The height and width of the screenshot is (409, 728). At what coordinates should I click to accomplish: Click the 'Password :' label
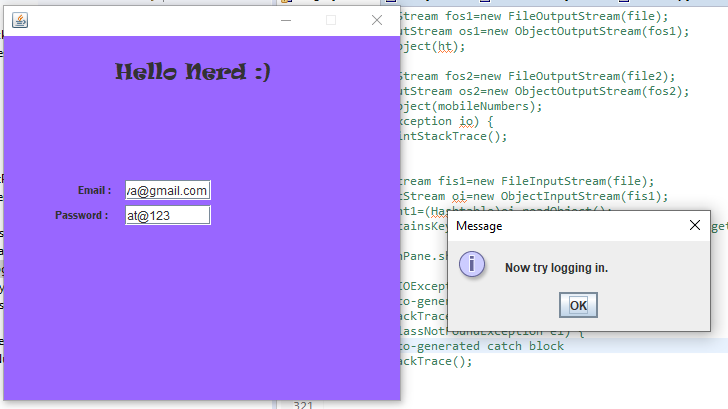coord(82,215)
